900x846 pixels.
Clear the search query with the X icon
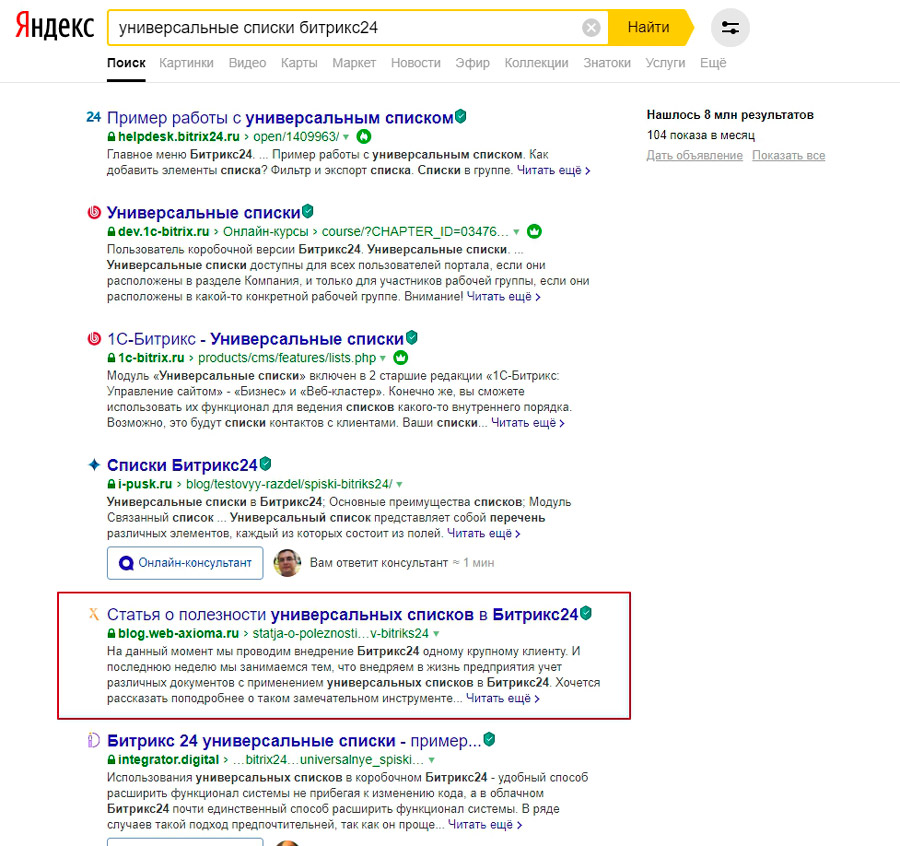590,27
